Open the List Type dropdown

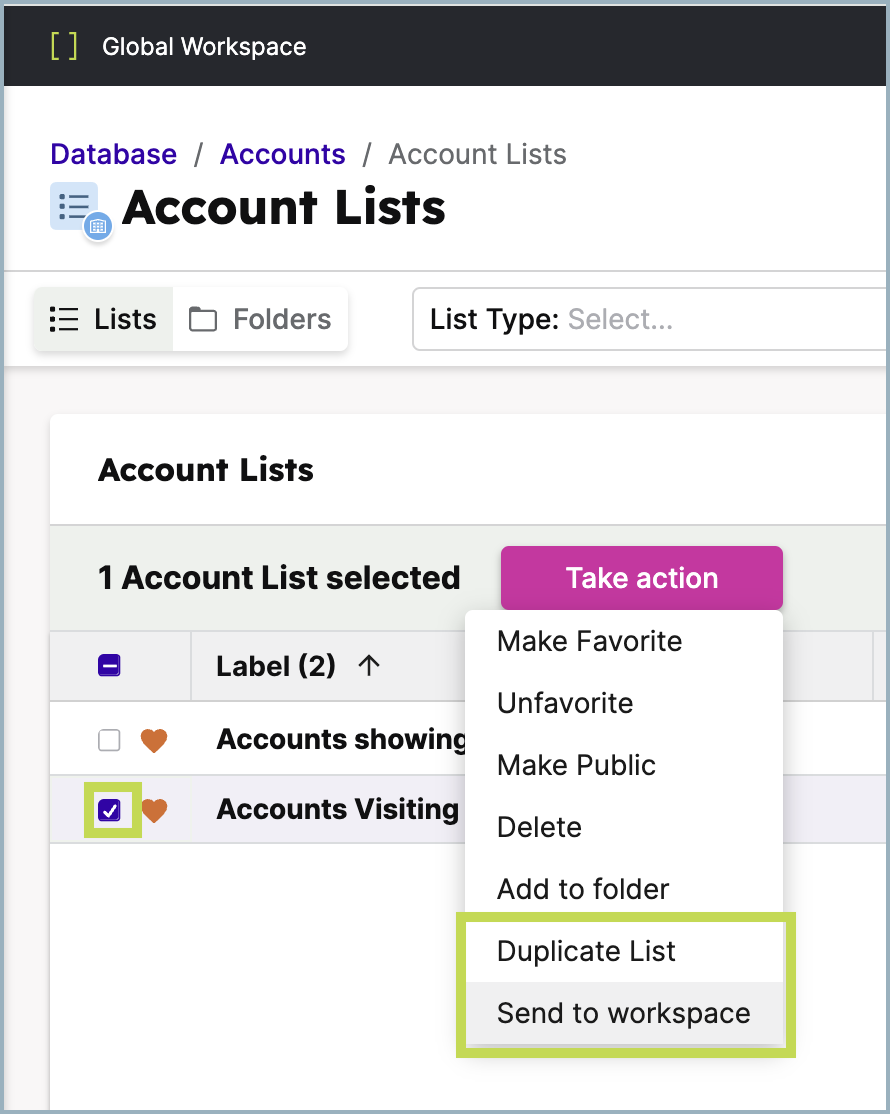coord(650,319)
